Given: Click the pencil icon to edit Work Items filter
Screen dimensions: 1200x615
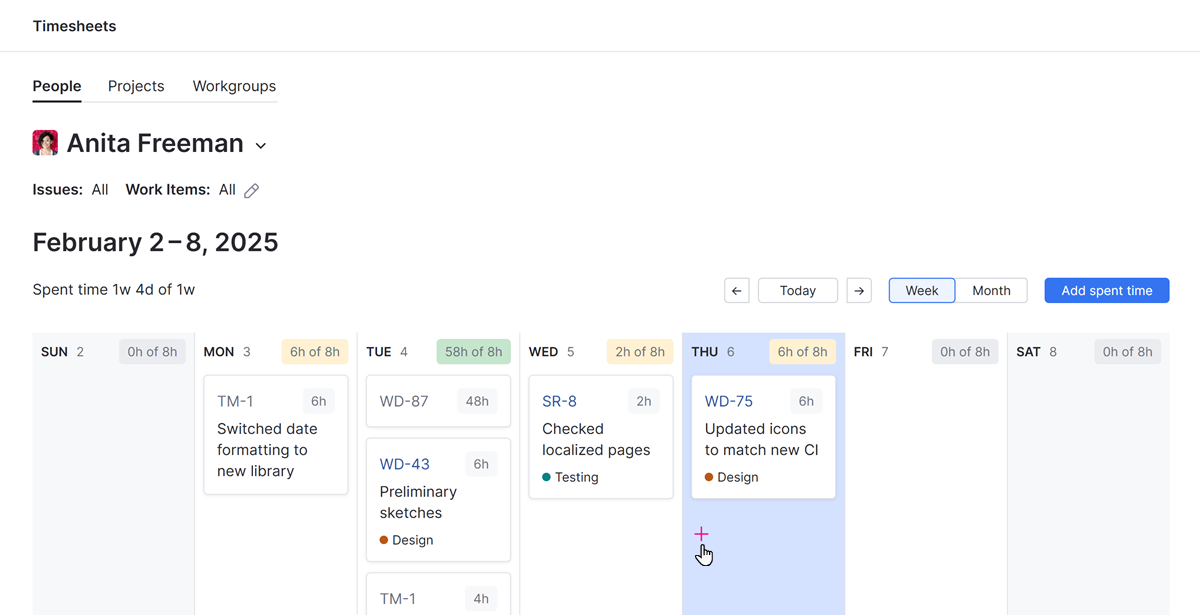Looking at the screenshot, I should pos(250,189).
